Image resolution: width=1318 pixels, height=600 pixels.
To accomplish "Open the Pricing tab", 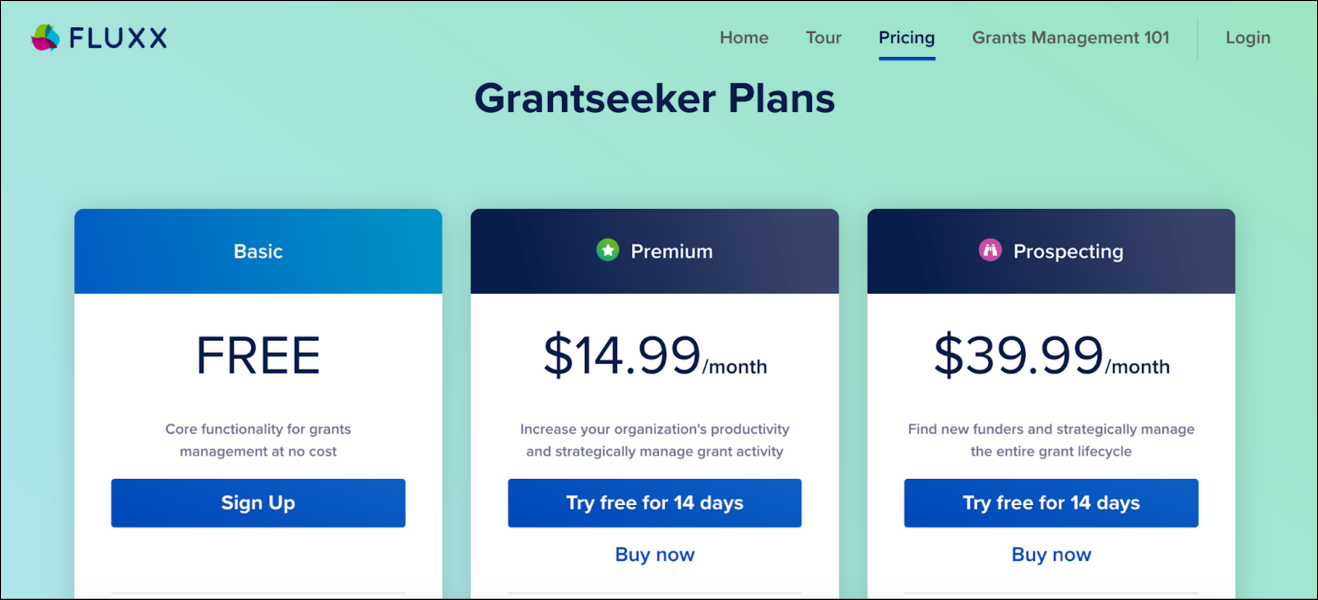I will point(906,37).
